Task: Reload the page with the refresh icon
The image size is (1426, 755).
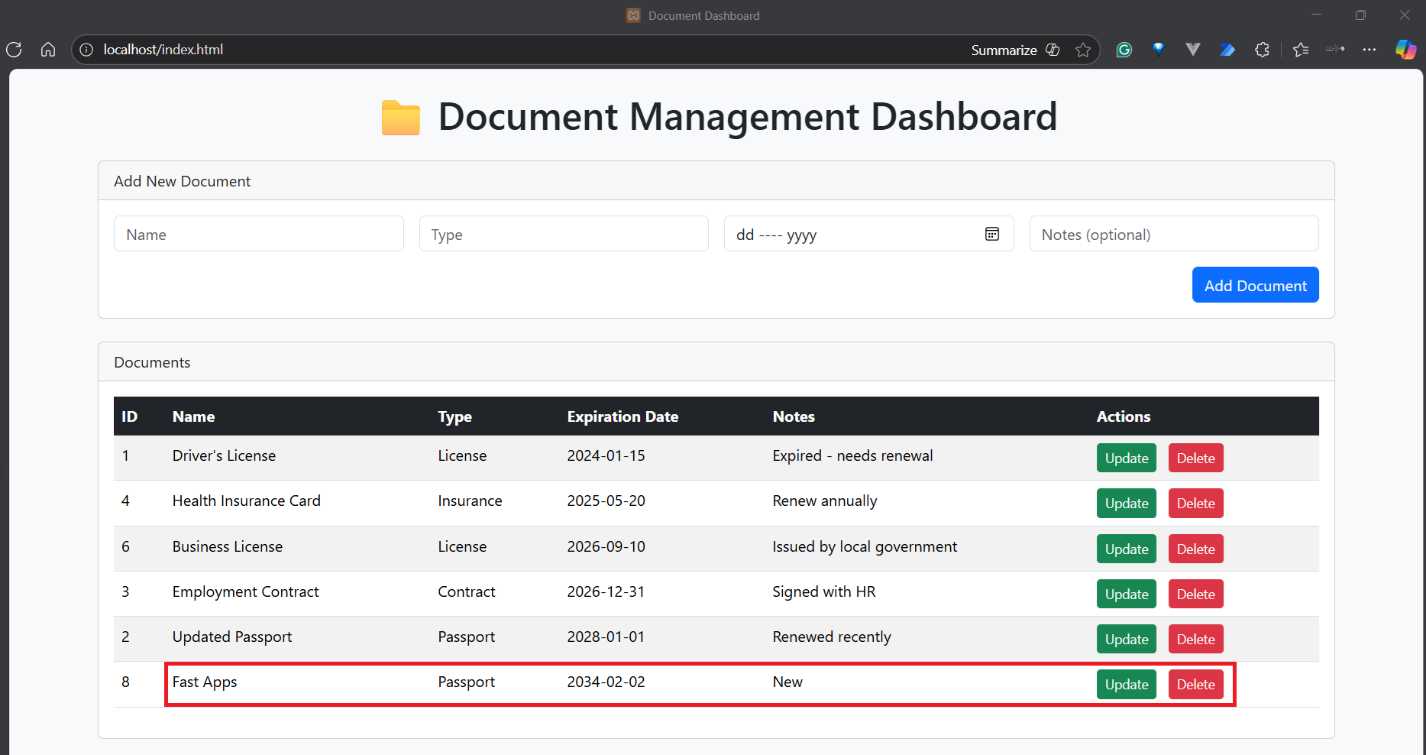Action: (x=14, y=50)
